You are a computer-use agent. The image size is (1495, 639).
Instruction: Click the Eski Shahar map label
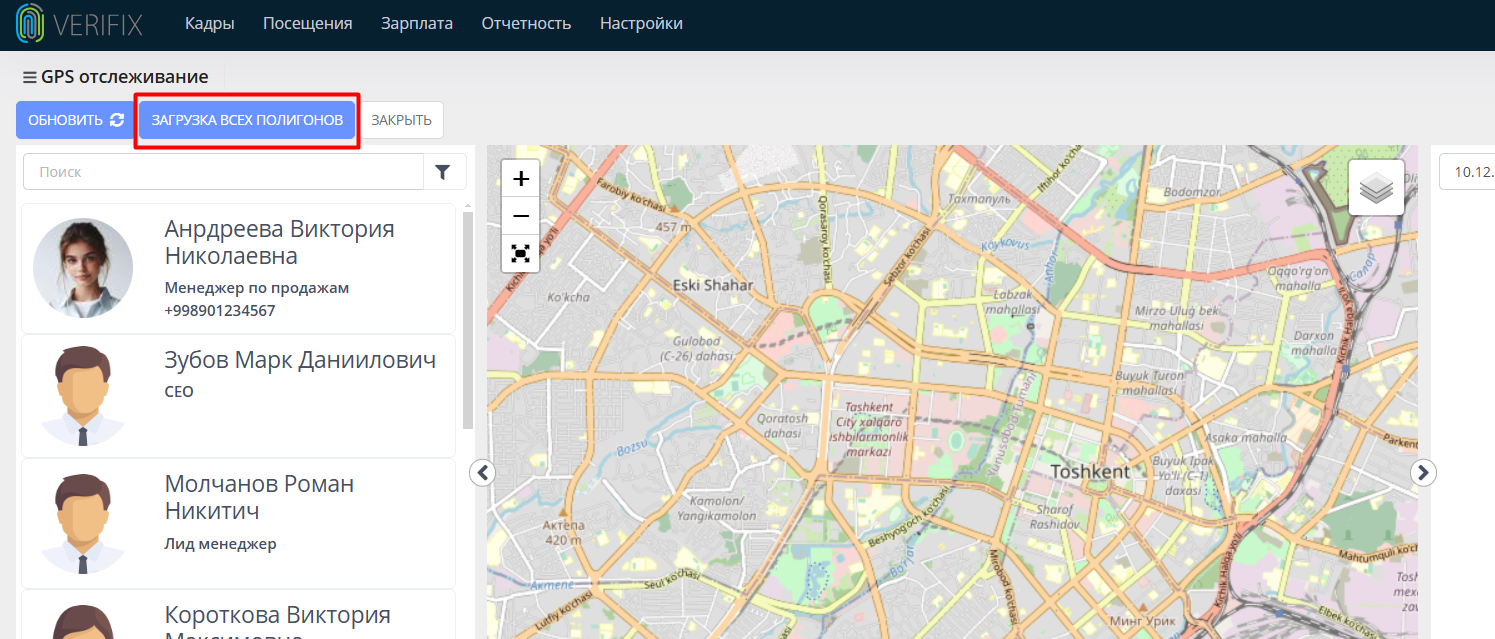(x=713, y=285)
